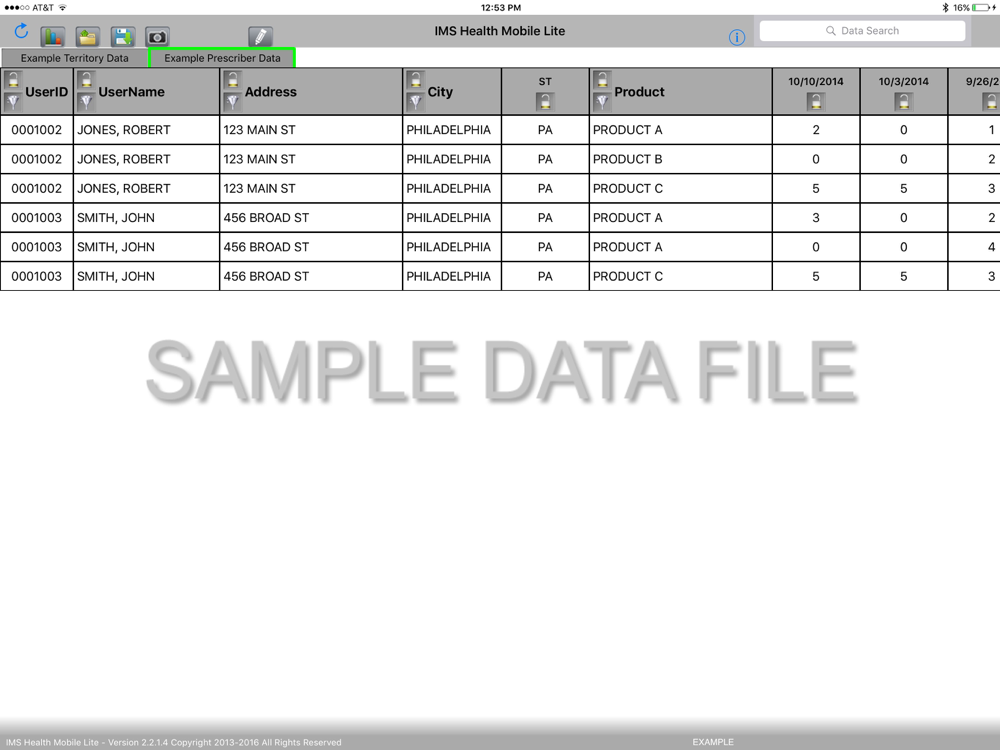This screenshot has width=1000, height=750.
Task: Toggle the lock on the UserName column
Action: pos(86,80)
